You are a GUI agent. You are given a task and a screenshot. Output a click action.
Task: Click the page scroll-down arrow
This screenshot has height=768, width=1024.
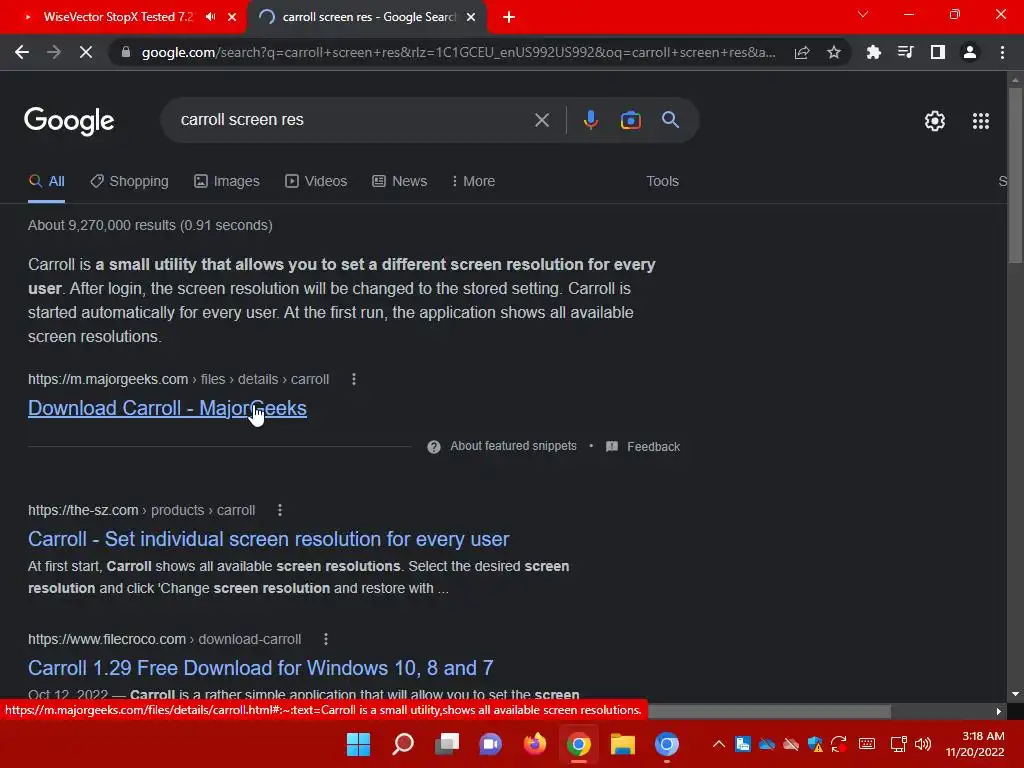pos(1015,694)
